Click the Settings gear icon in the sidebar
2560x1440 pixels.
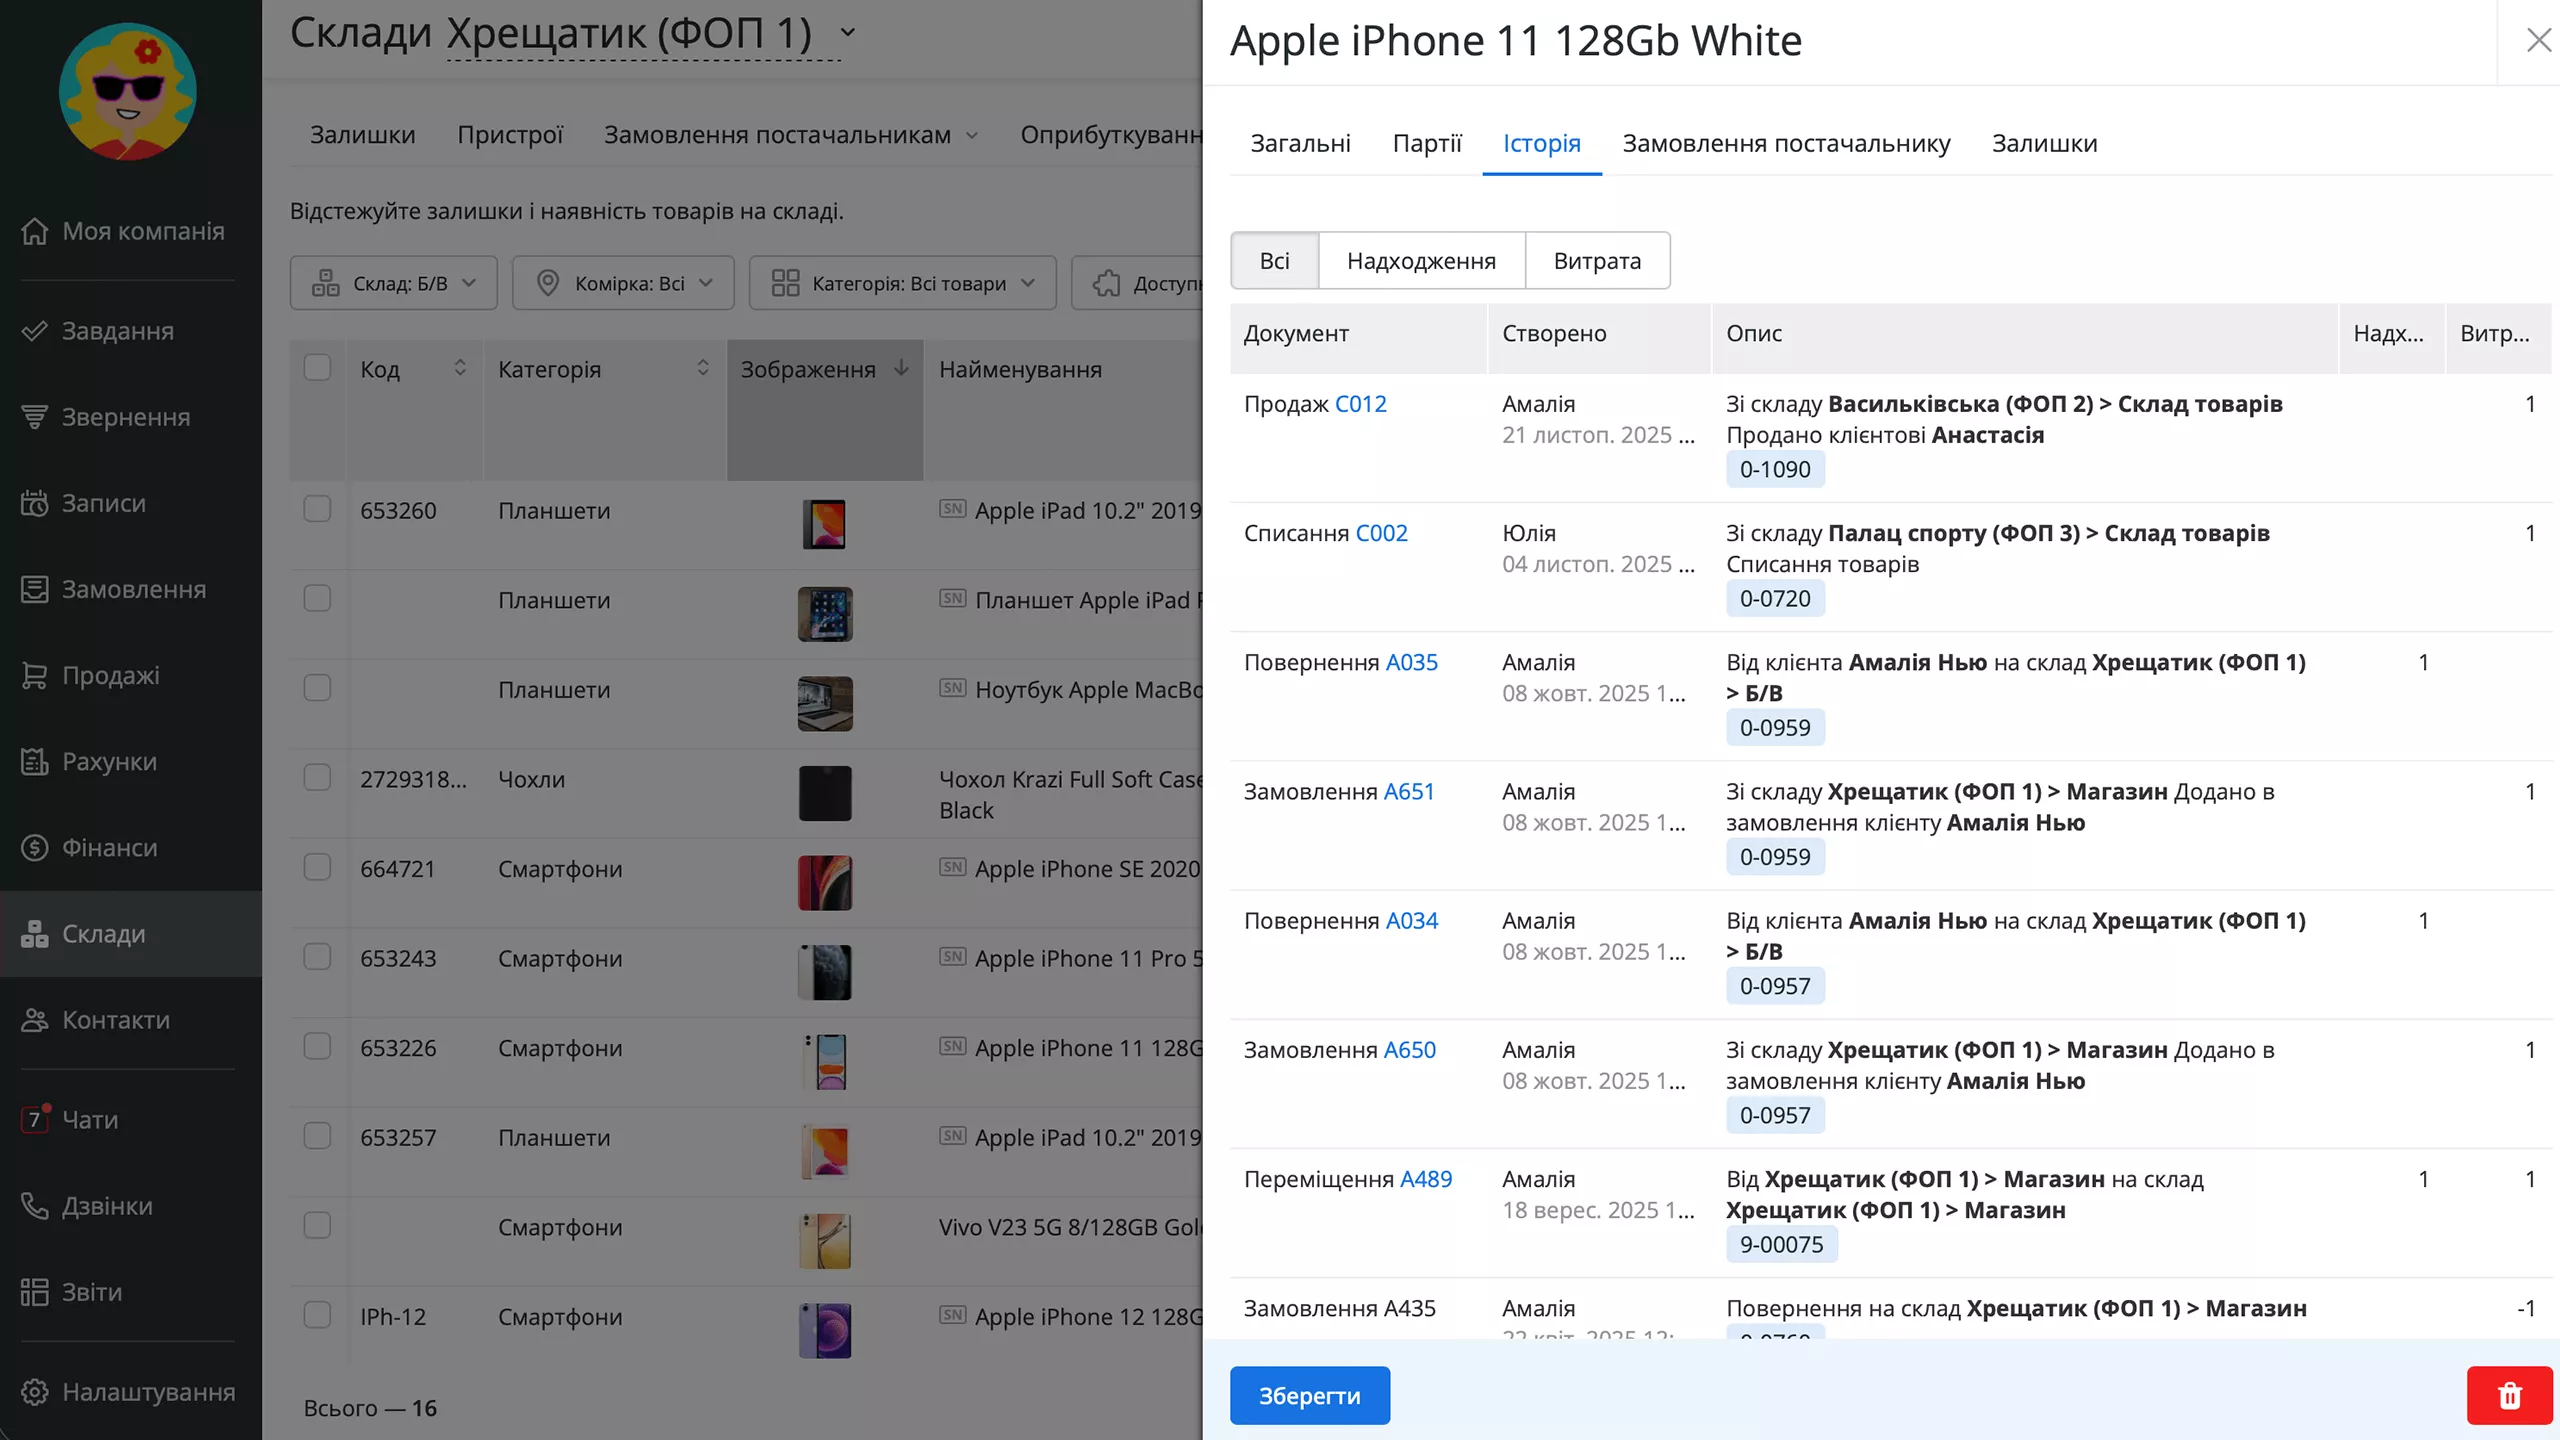[35, 1392]
